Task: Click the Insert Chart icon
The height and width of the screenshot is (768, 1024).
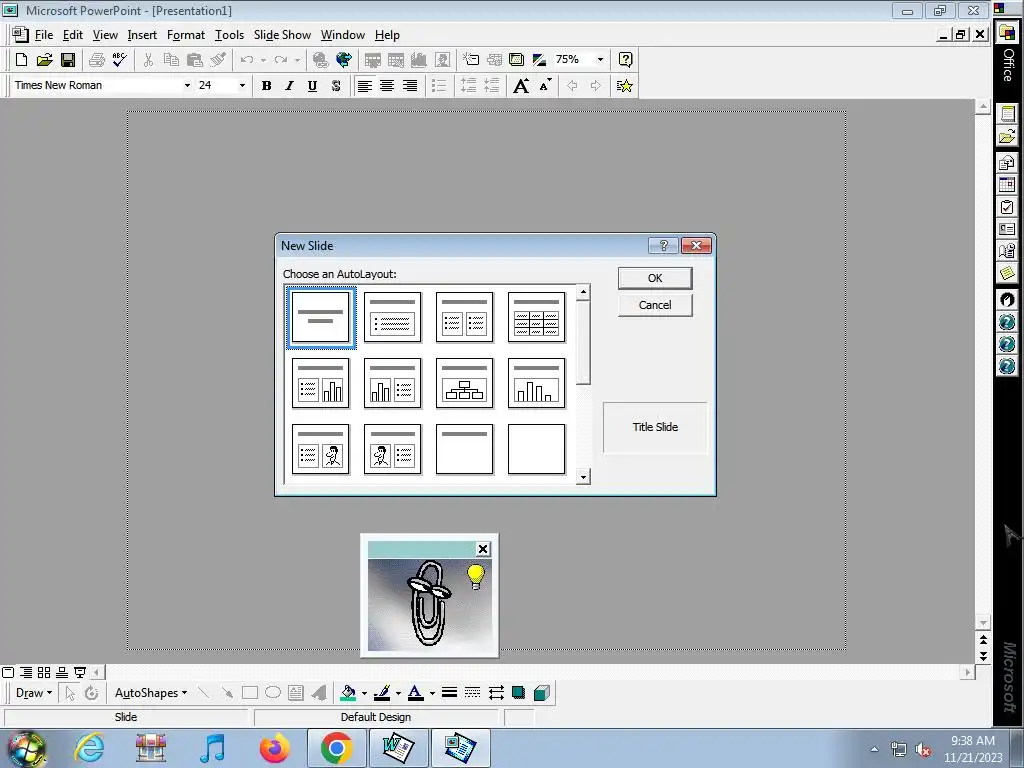Action: coord(419,60)
